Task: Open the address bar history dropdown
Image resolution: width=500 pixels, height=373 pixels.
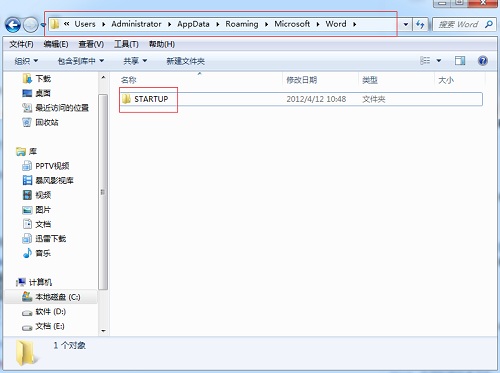Action: click(405, 24)
